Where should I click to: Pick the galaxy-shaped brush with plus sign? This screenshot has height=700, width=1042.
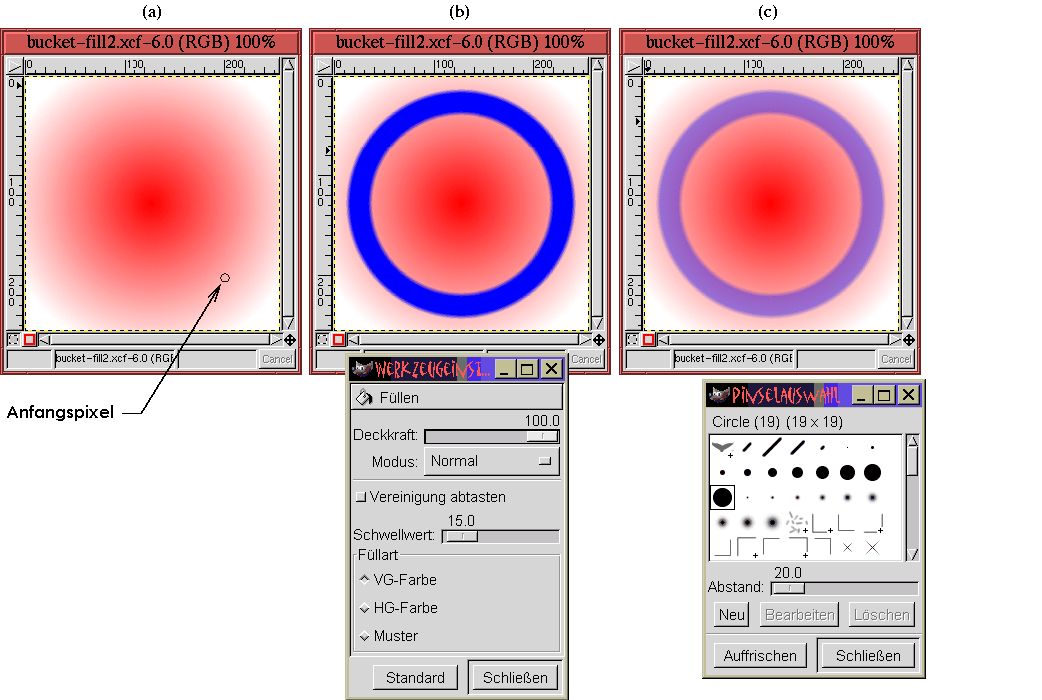tap(798, 522)
